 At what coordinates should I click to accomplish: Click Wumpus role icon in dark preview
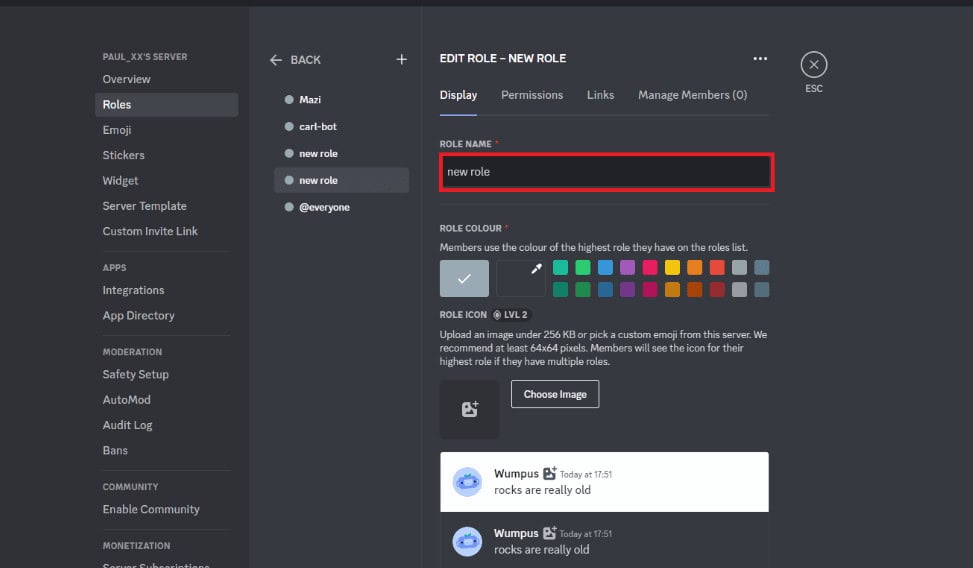(x=549, y=533)
